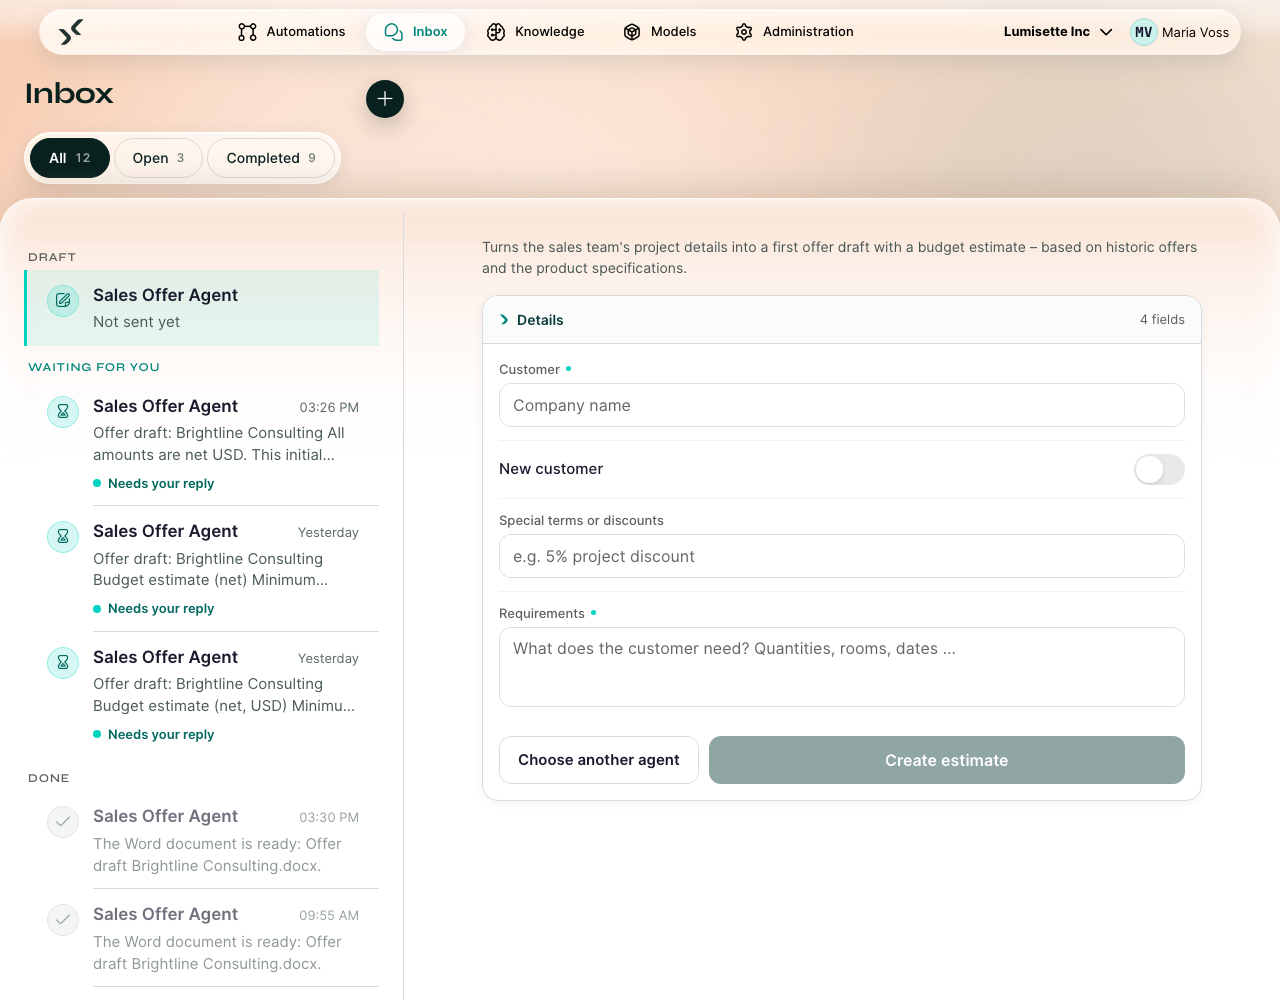Click the Knowledge brain icon
1280x1000 pixels.
pos(496,32)
